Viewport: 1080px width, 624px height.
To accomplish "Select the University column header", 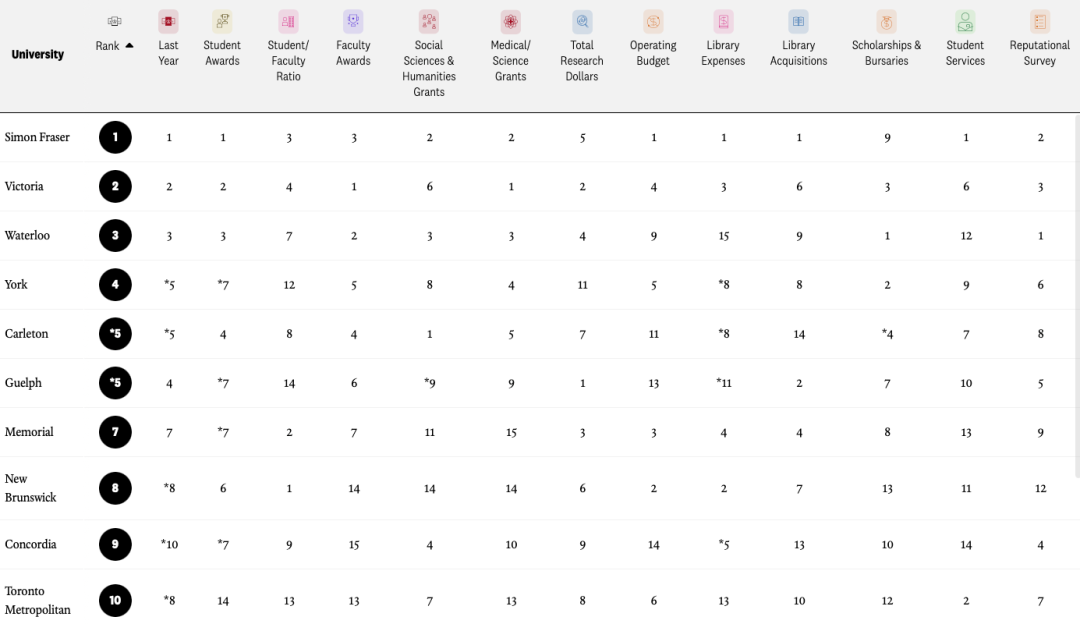I will pyautogui.click(x=38, y=54).
